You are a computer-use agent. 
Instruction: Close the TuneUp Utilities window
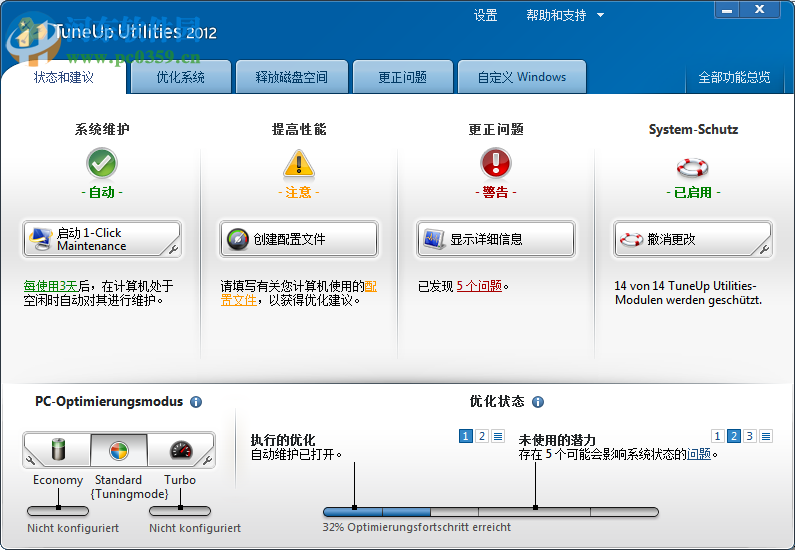coord(760,10)
